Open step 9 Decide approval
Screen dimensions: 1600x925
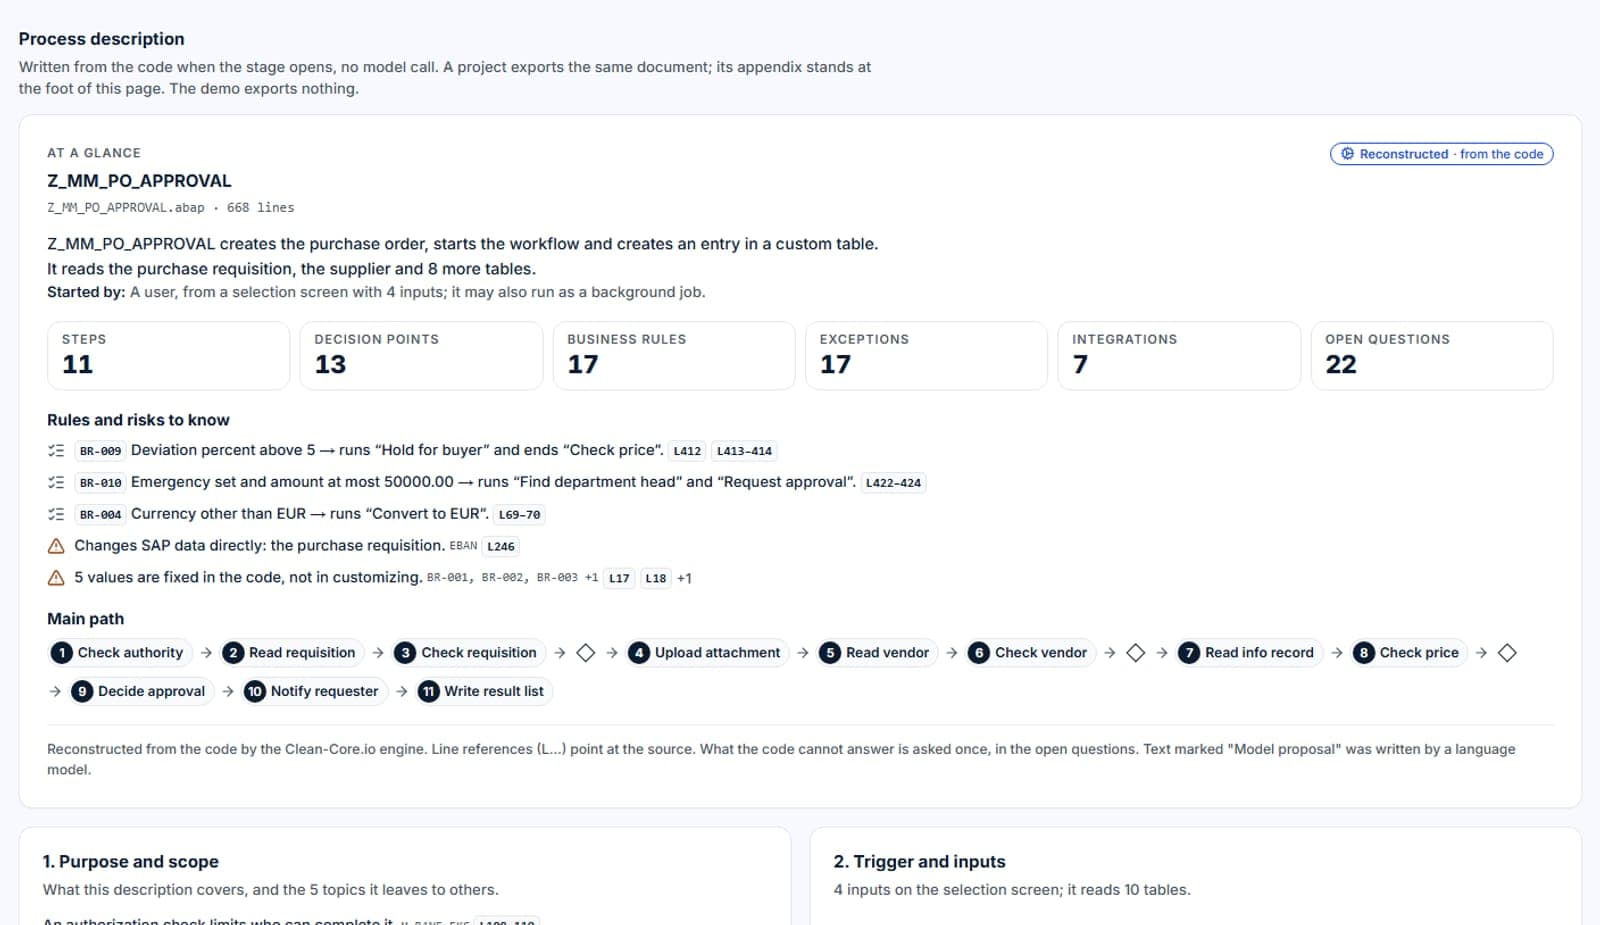(141, 691)
